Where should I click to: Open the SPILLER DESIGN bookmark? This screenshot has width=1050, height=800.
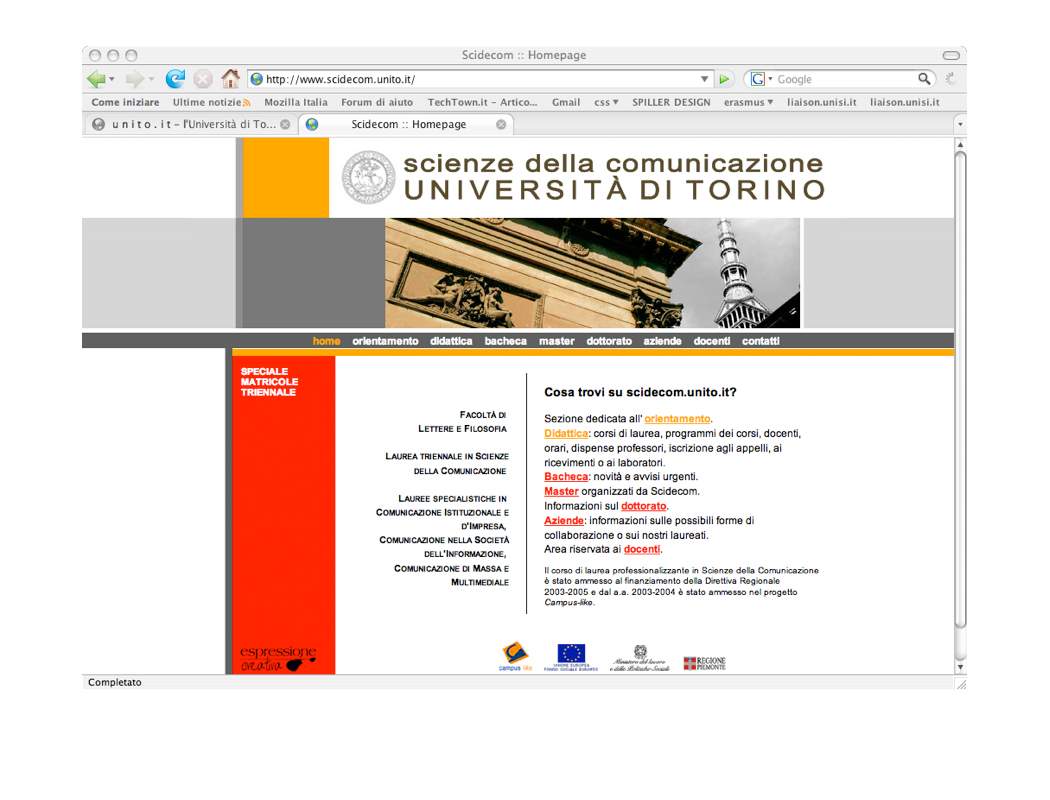tap(671, 102)
